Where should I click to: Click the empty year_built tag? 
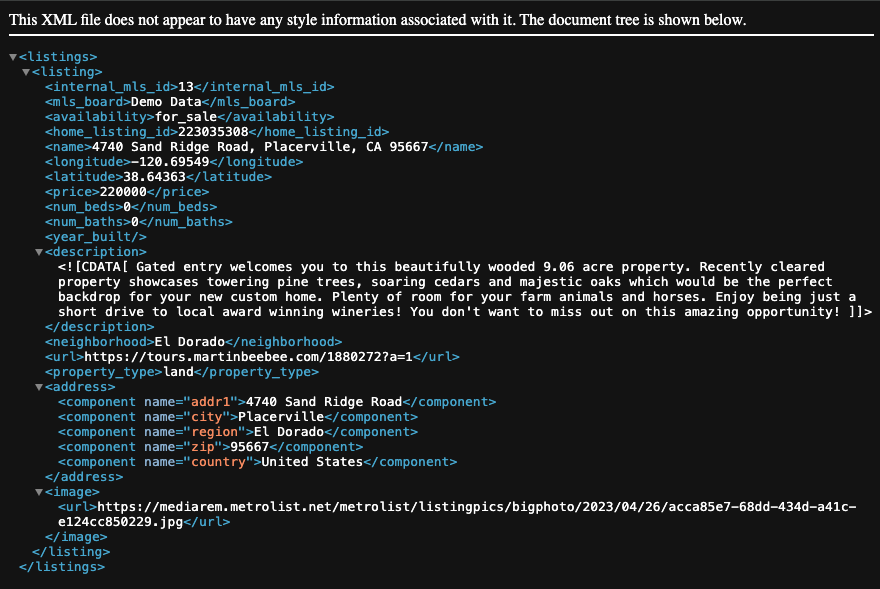coord(96,237)
